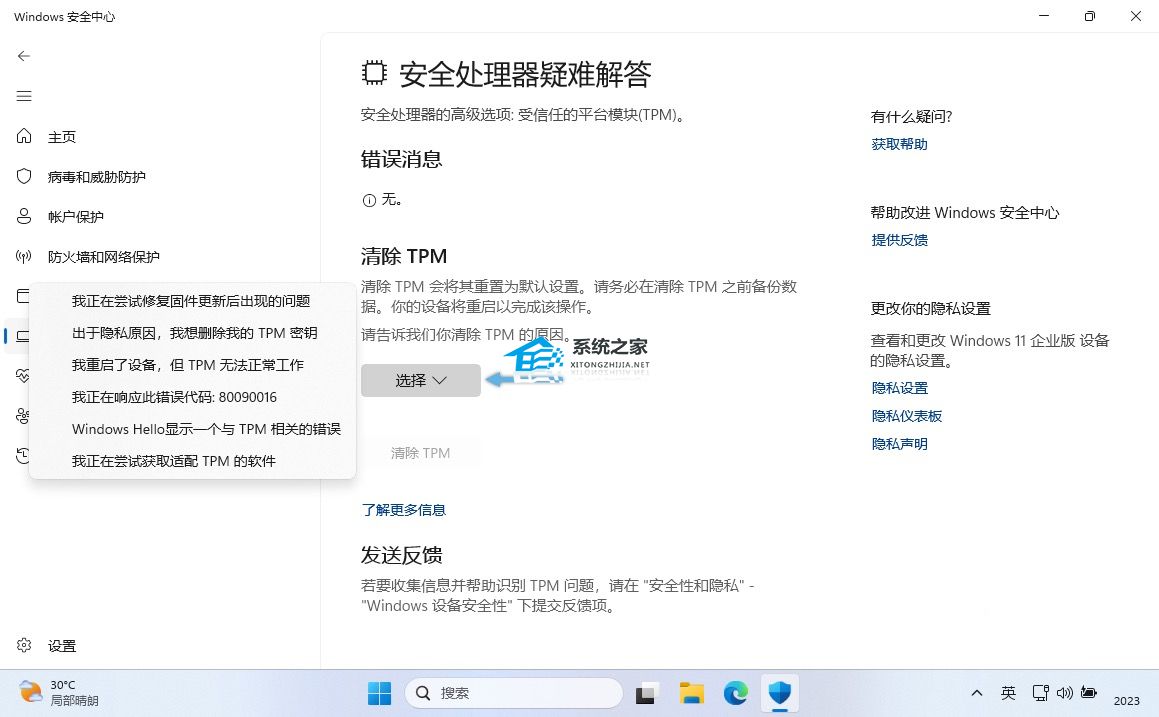Launch Microsoft Edge from the taskbar
The height and width of the screenshot is (717, 1159).
click(735, 692)
